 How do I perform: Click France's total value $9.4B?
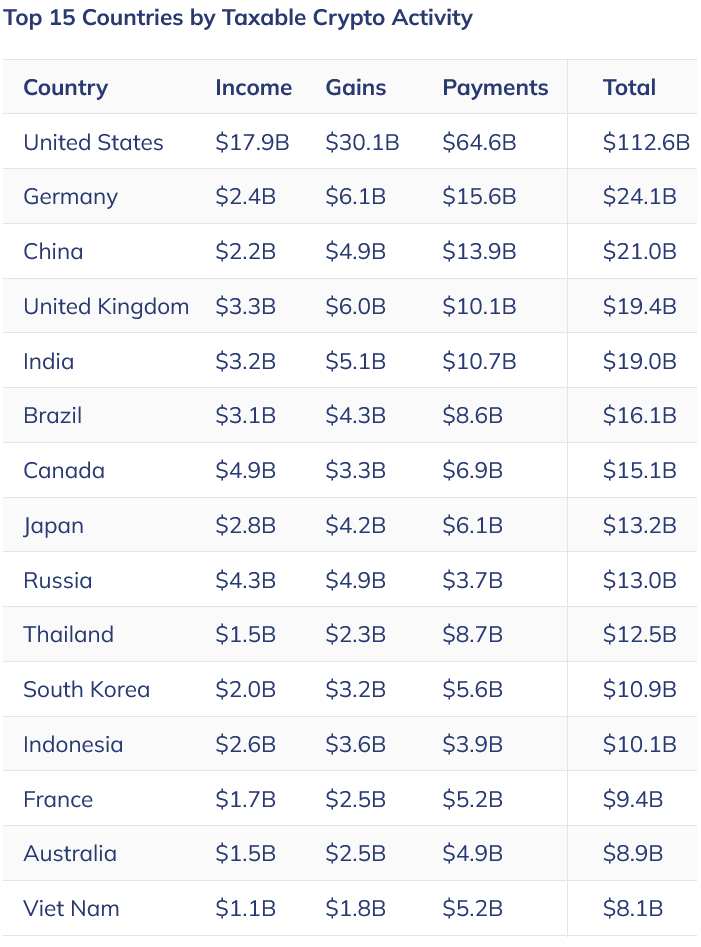pyautogui.click(x=633, y=800)
